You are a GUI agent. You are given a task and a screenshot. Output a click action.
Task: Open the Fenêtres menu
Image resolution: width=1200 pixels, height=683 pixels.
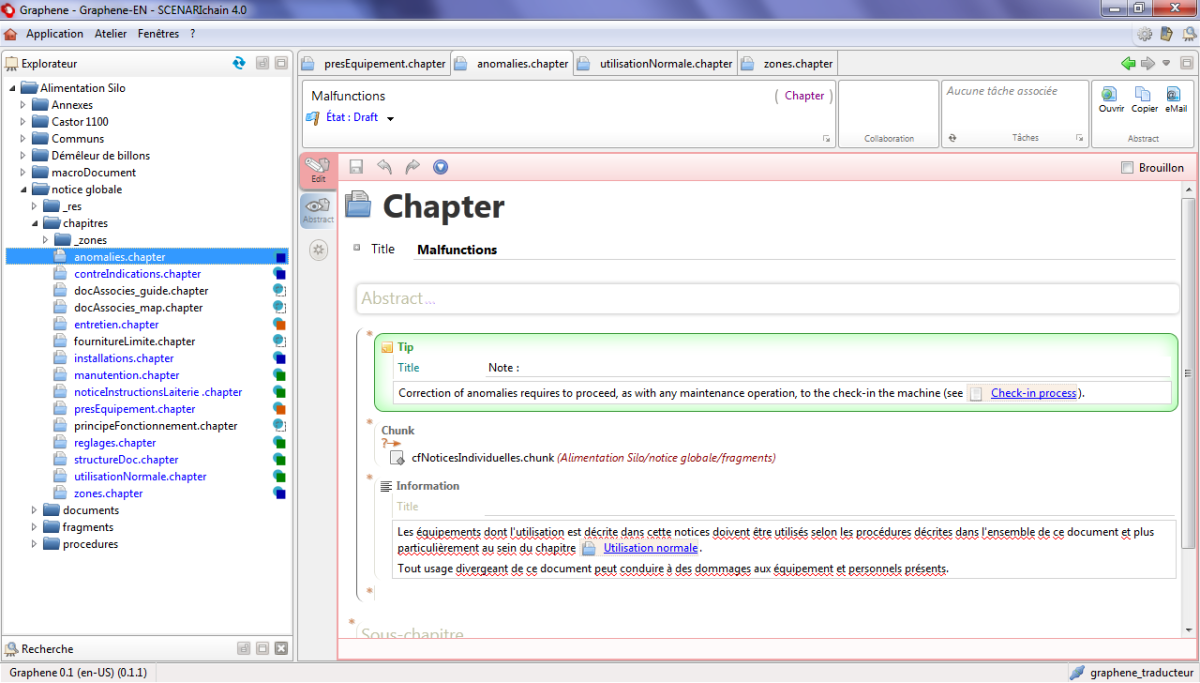158,34
